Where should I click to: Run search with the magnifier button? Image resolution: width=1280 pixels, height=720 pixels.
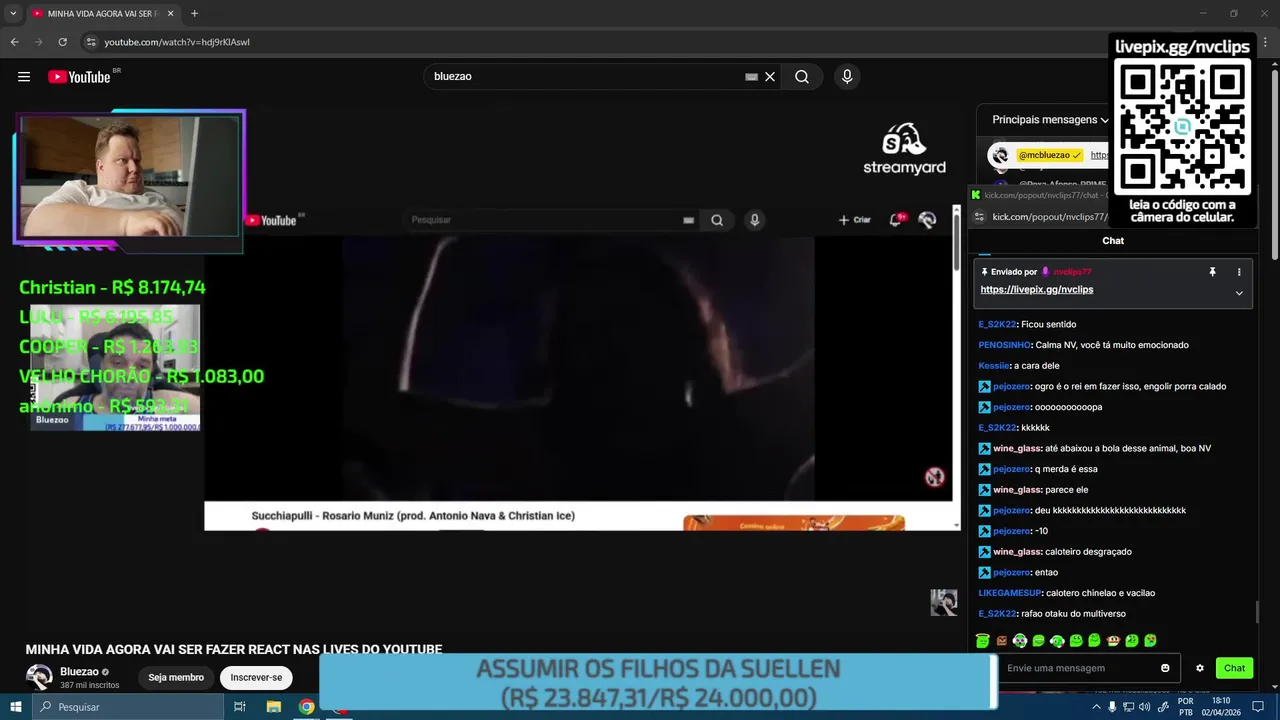(802, 77)
